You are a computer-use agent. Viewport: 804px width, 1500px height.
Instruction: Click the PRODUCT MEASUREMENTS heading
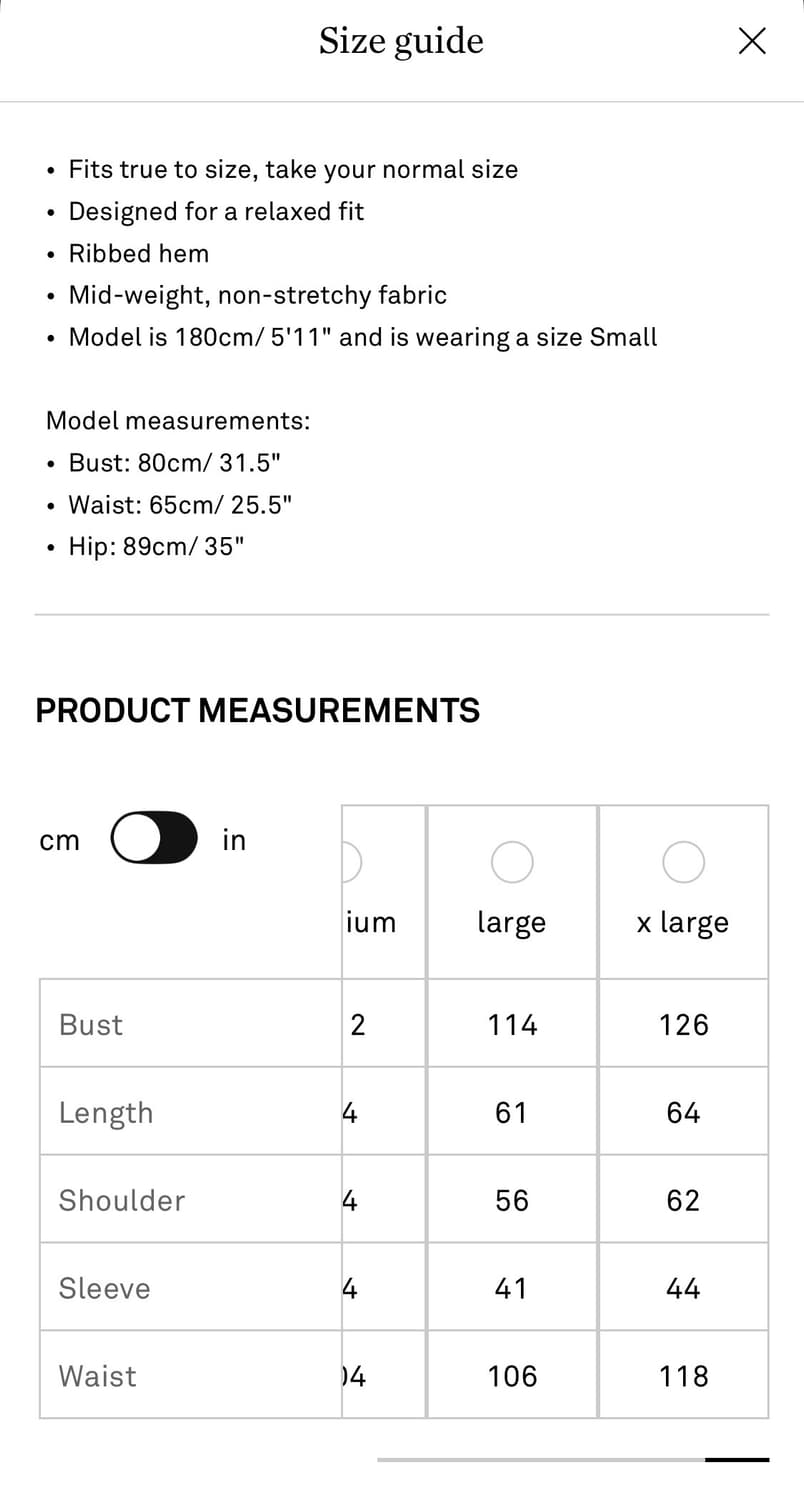coord(258,710)
